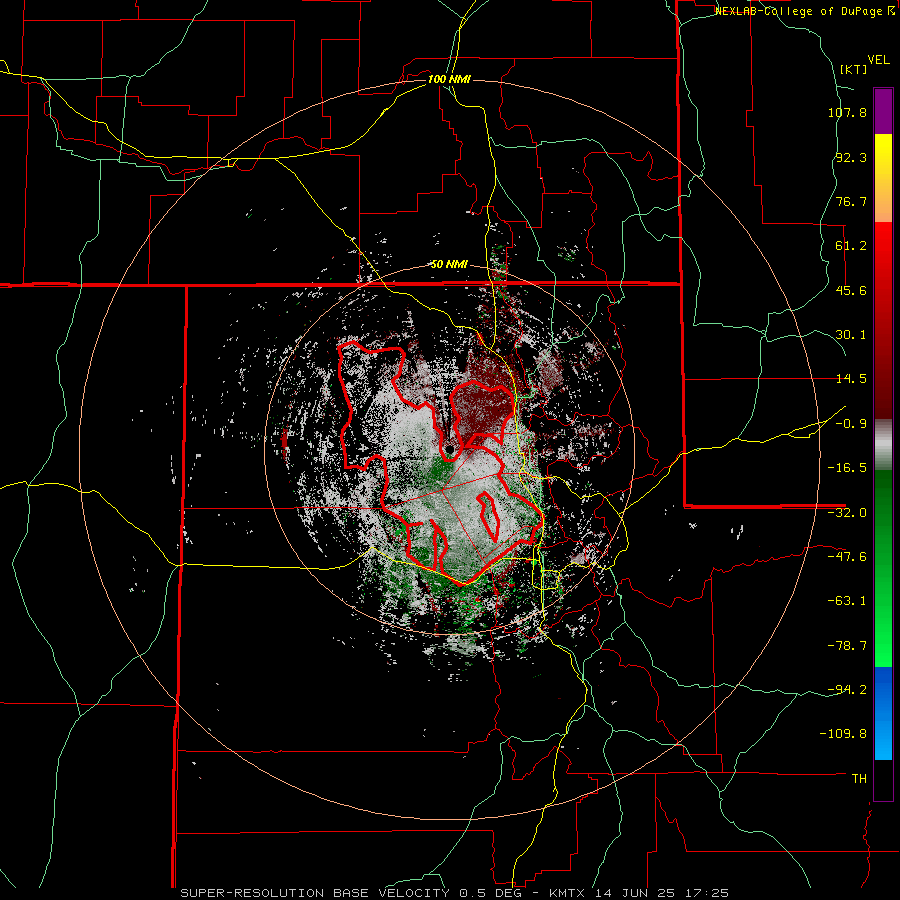Click the -32.0 legend value

coord(847,513)
